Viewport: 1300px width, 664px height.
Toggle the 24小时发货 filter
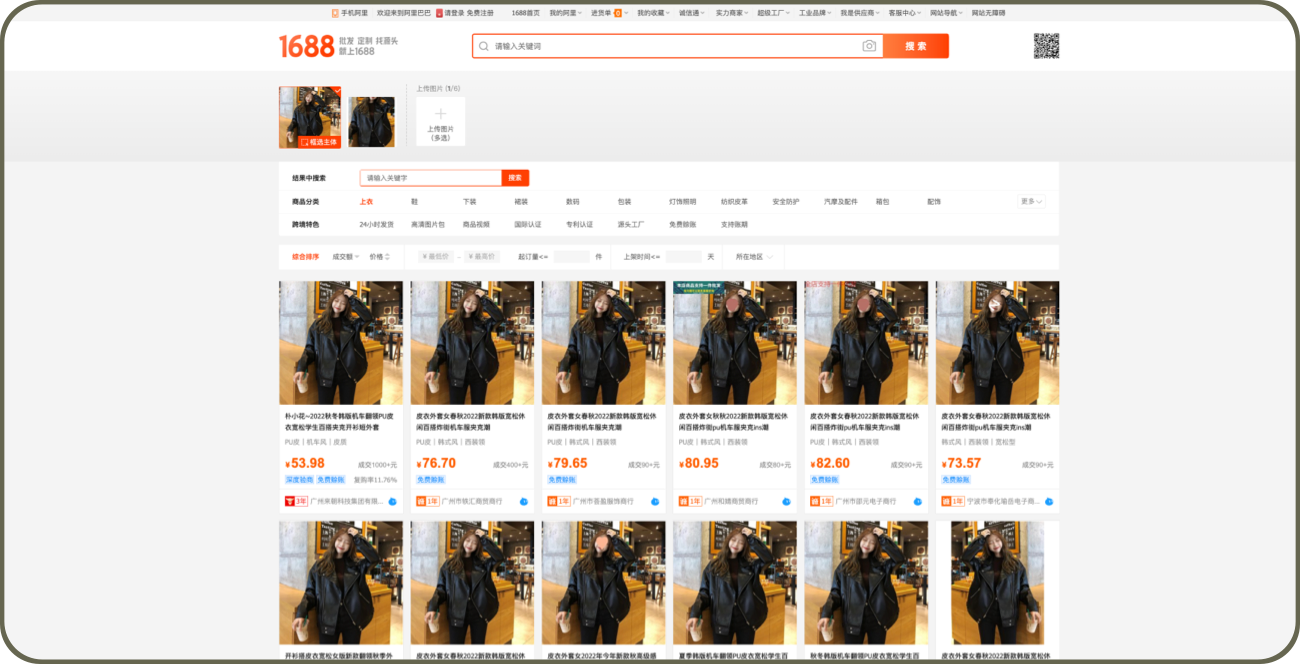[x=377, y=224]
